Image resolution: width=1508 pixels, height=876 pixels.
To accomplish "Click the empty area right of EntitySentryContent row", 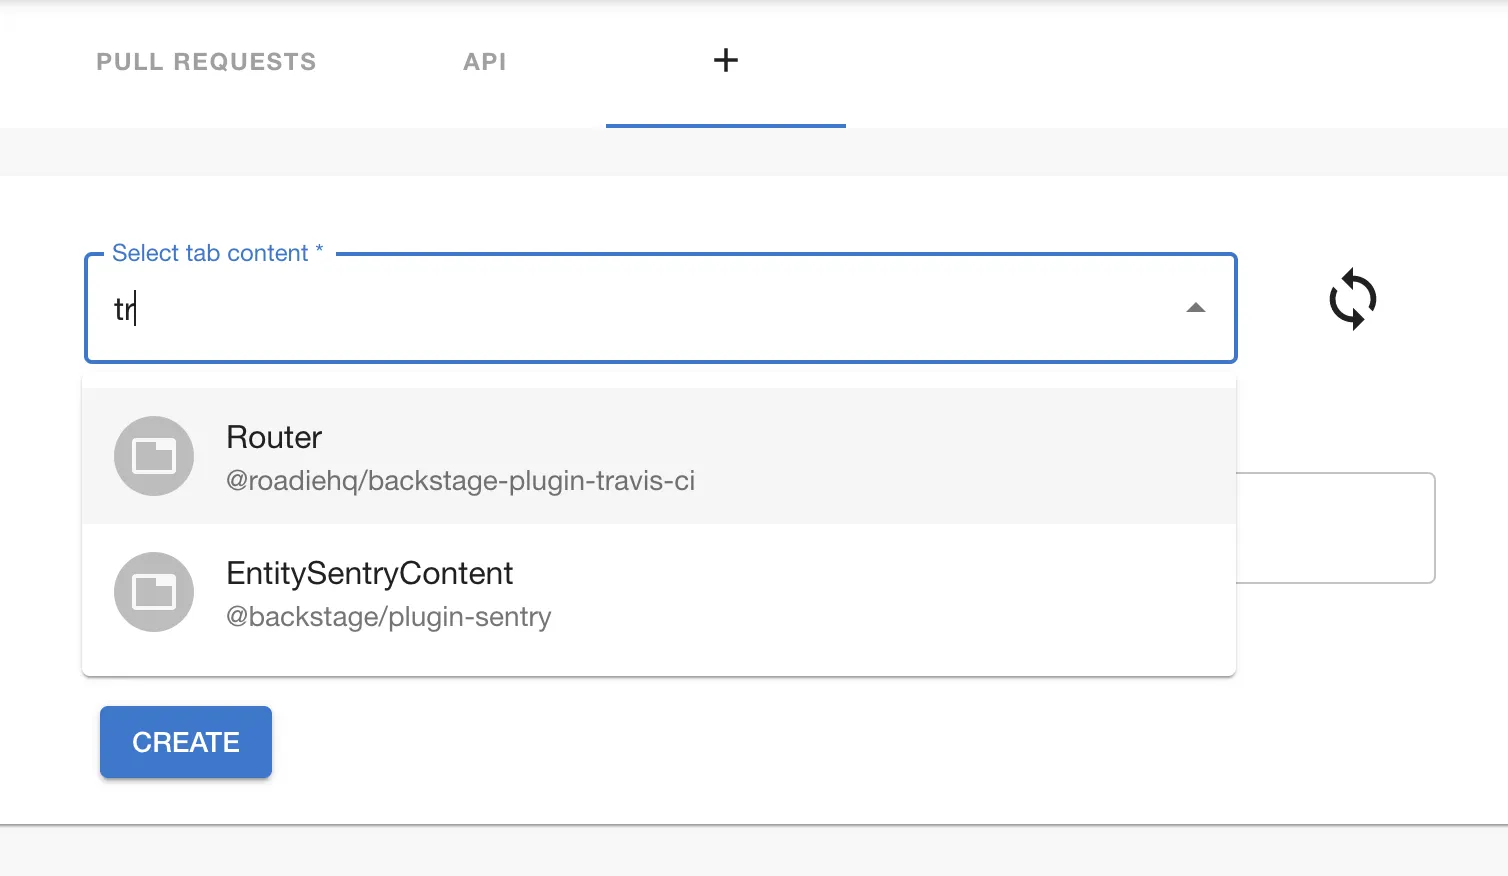I will pyautogui.click(x=900, y=592).
